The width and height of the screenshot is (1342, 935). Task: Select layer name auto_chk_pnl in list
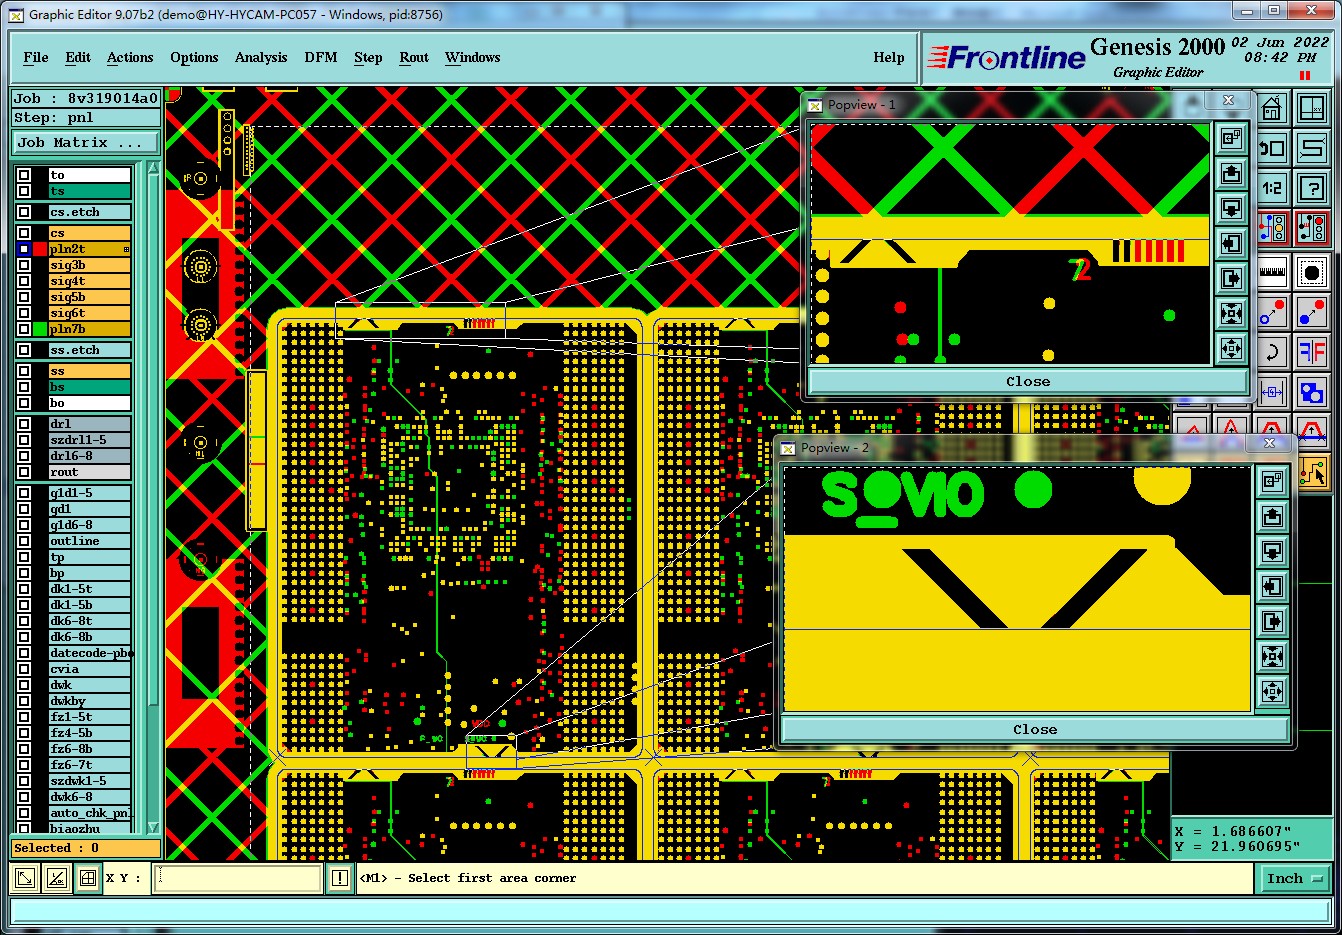(x=90, y=813)
